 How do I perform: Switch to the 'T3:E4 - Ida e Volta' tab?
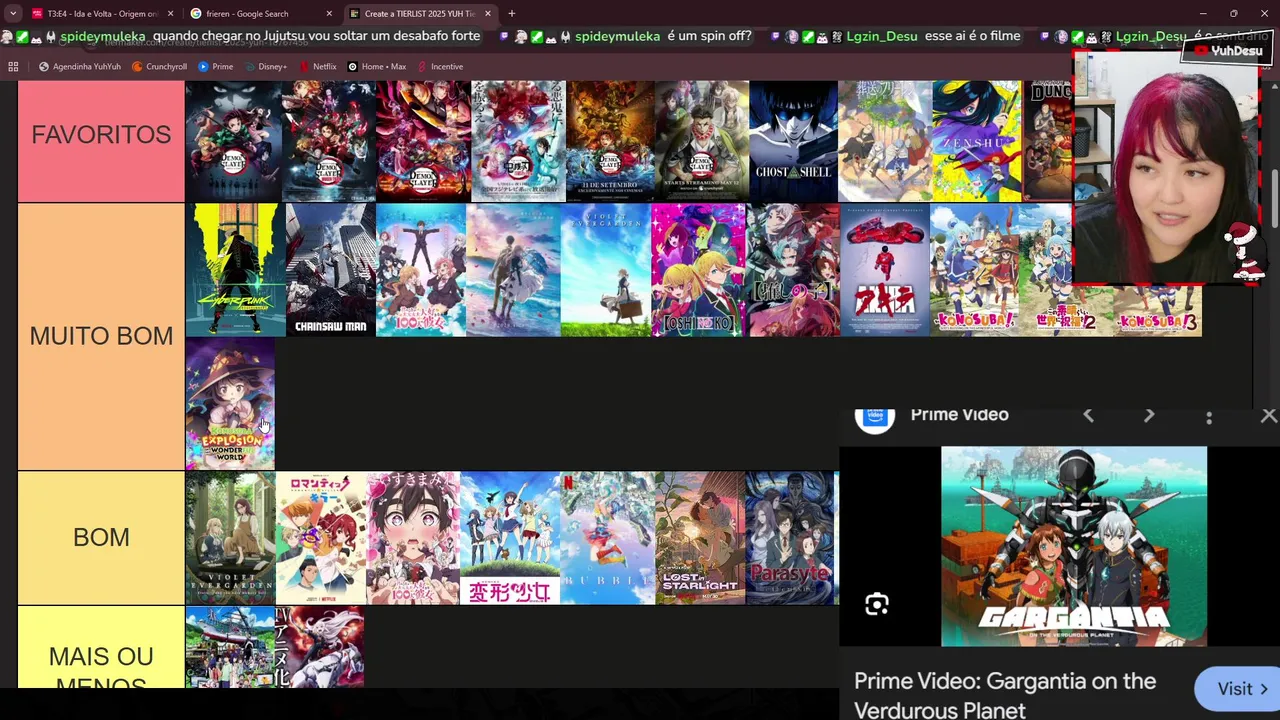click(102, 14)
